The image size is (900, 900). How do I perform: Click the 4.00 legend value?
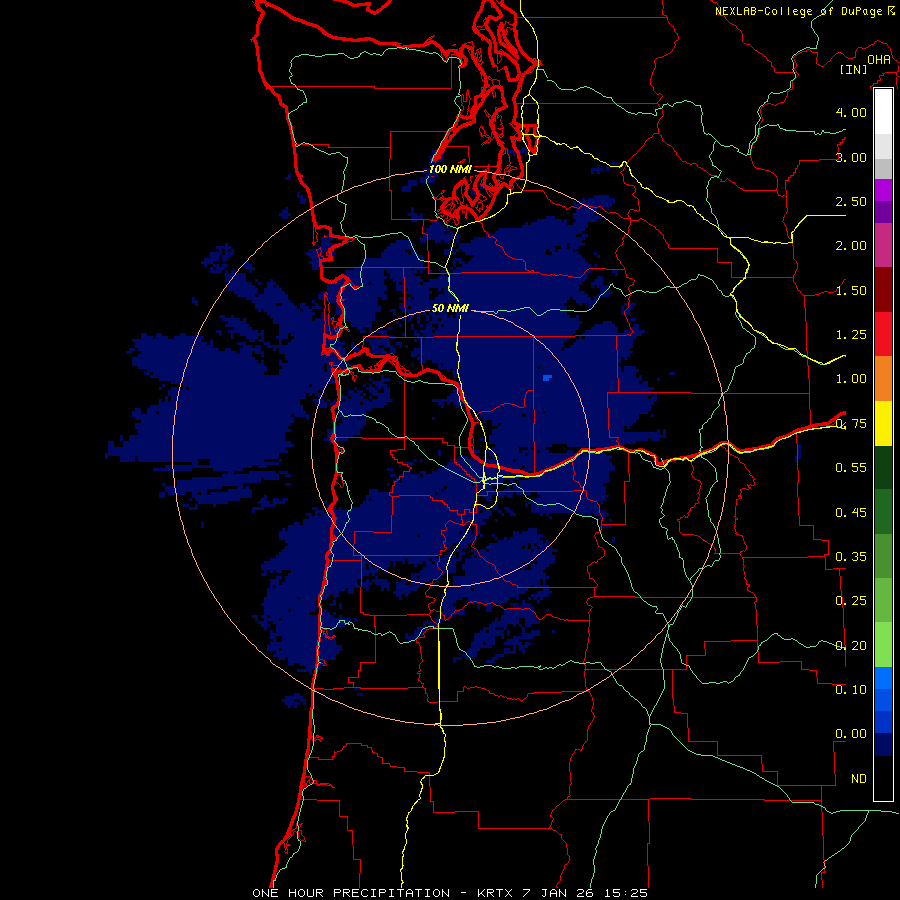pyautogui.click(x=851, y=112)
